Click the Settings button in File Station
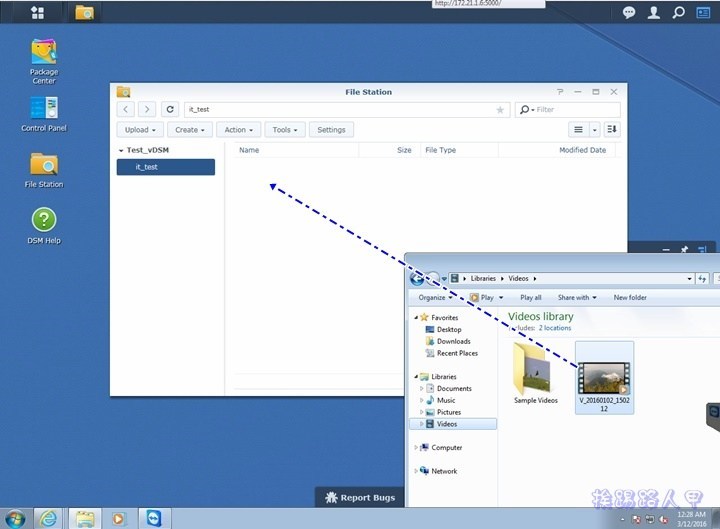 click(331, 130)
